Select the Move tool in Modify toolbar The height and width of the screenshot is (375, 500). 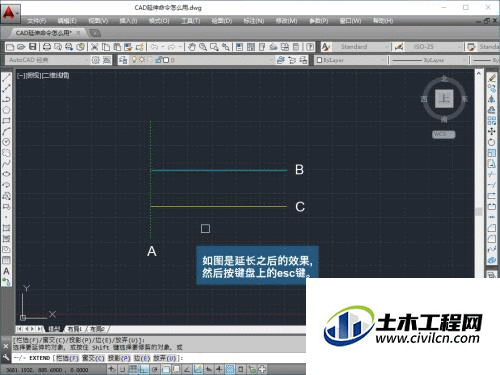(492, 131)
